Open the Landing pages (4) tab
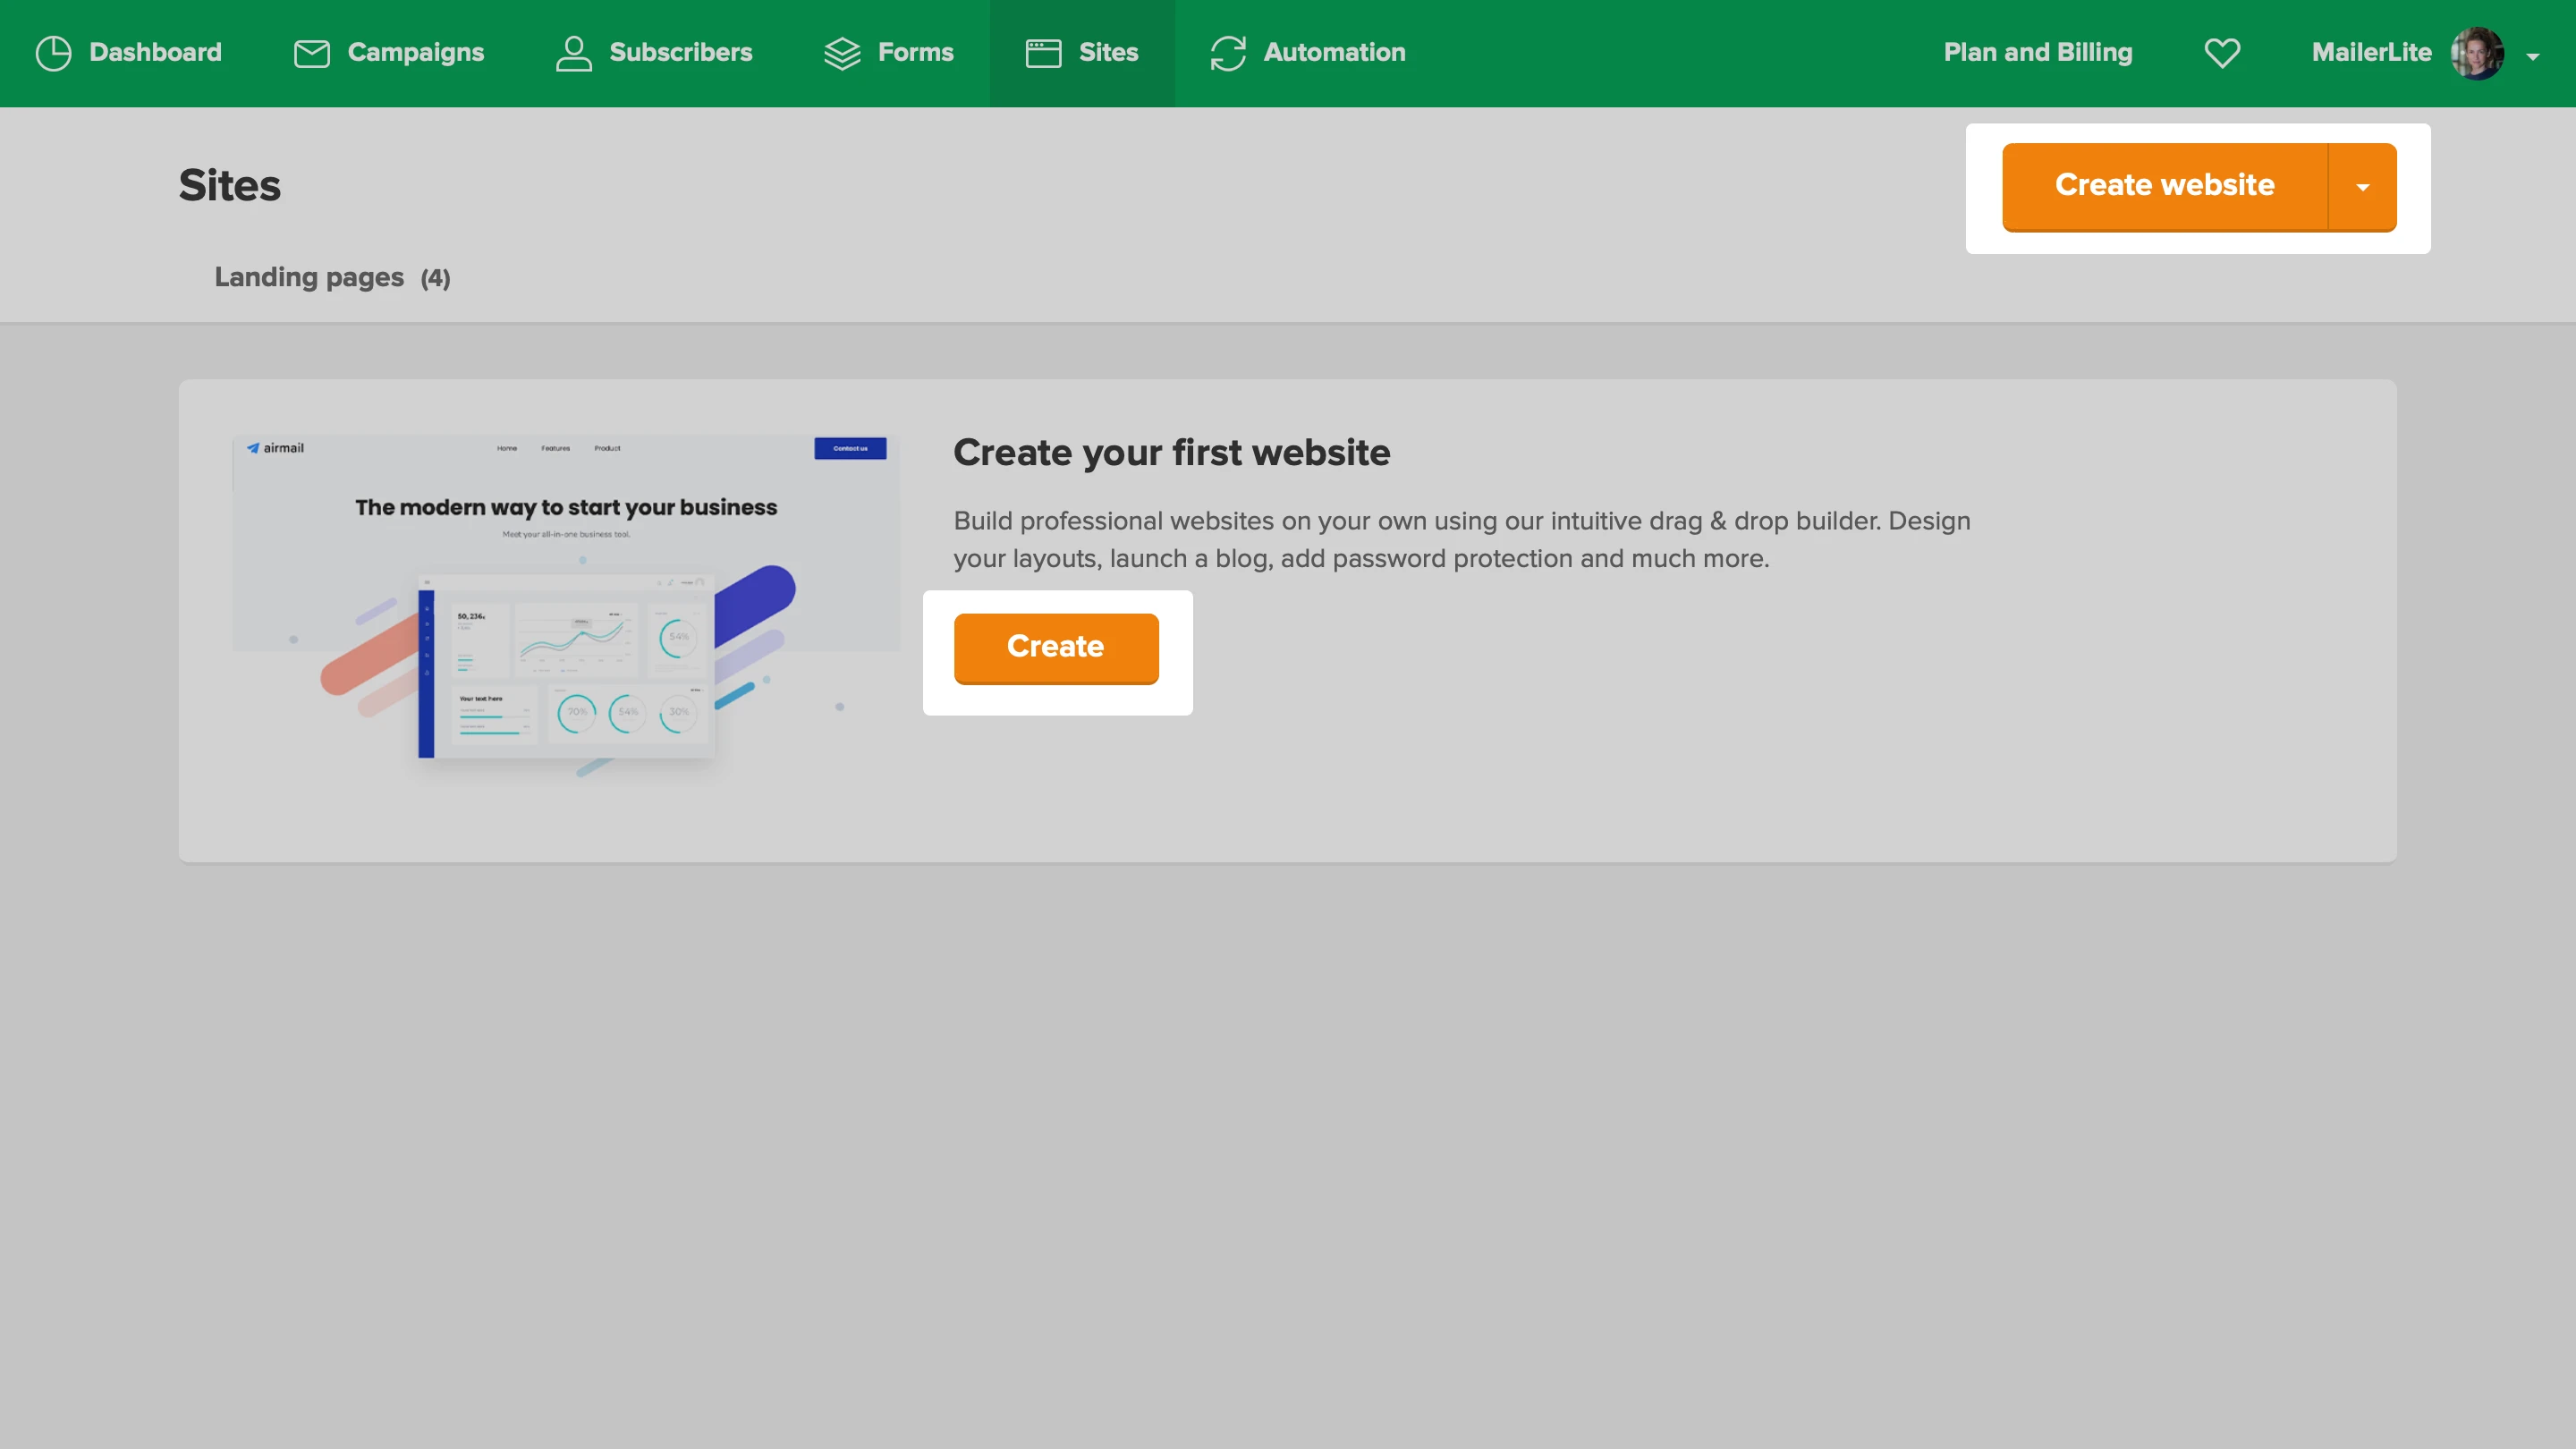The image size is (2576, 1449). click(332, 277)
